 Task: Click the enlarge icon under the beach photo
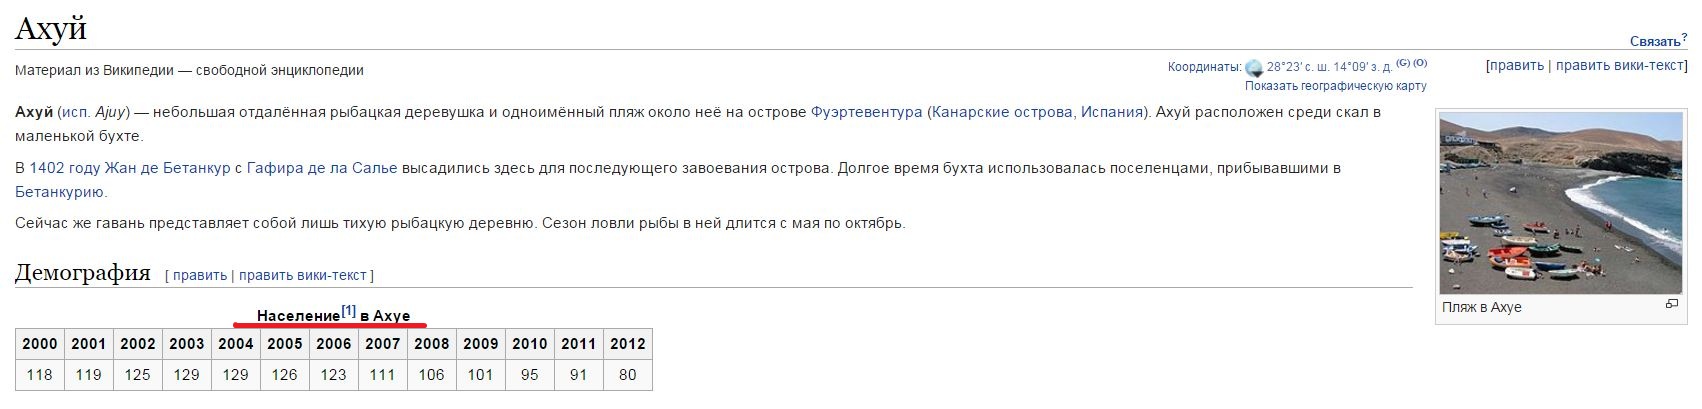1671,304
